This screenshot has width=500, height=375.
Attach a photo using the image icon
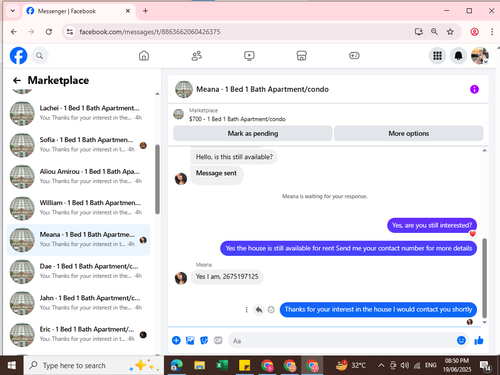pyautogui.click(x=190, y=340)
